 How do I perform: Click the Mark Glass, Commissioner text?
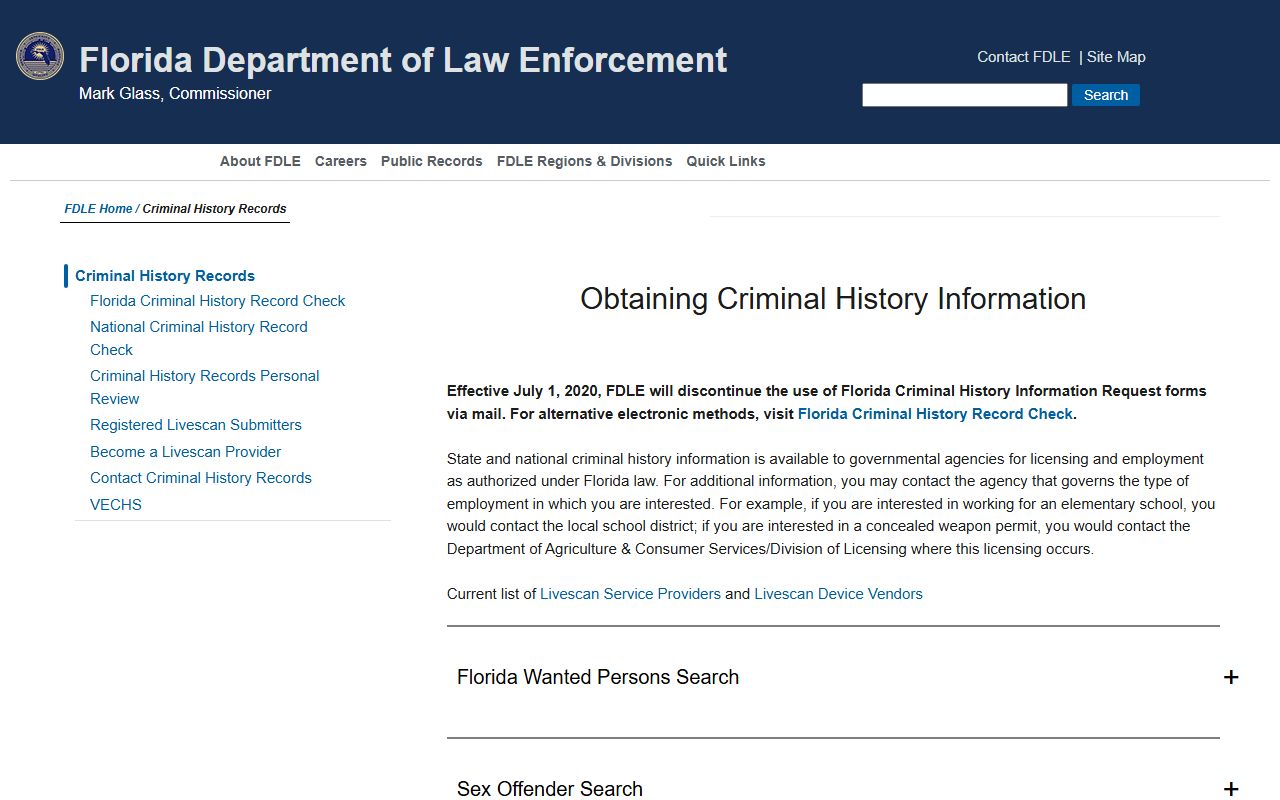[175, 94]
